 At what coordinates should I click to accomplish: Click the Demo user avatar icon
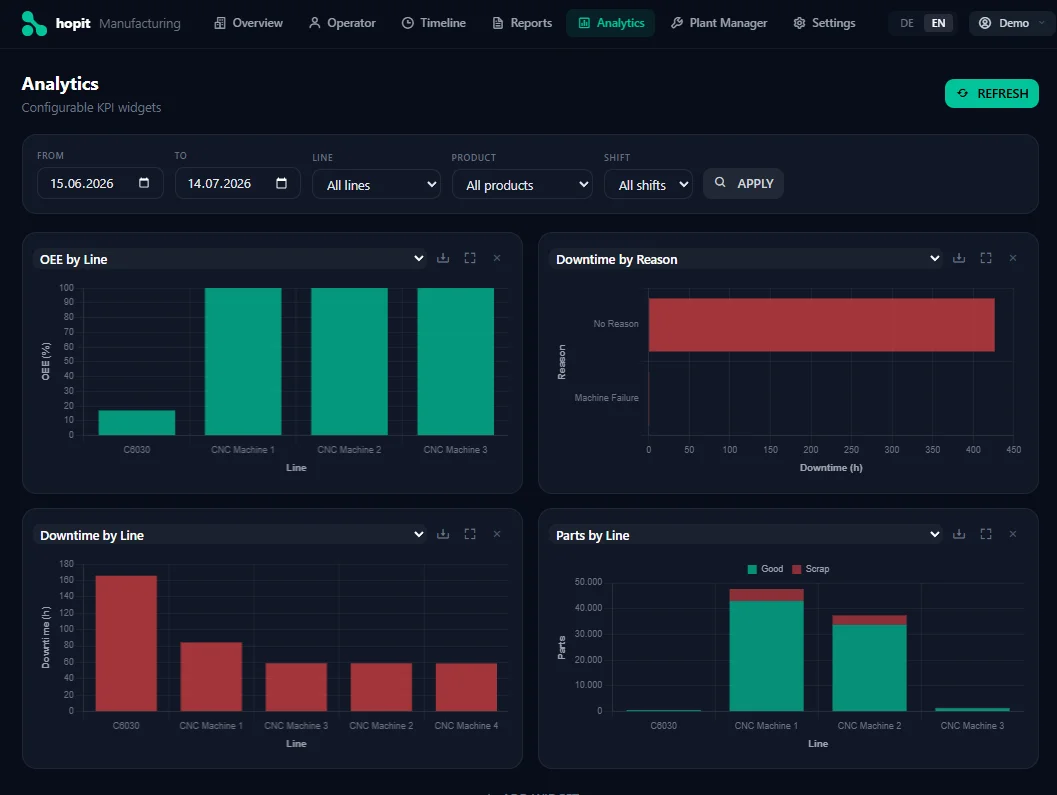[x=985, y=23]
